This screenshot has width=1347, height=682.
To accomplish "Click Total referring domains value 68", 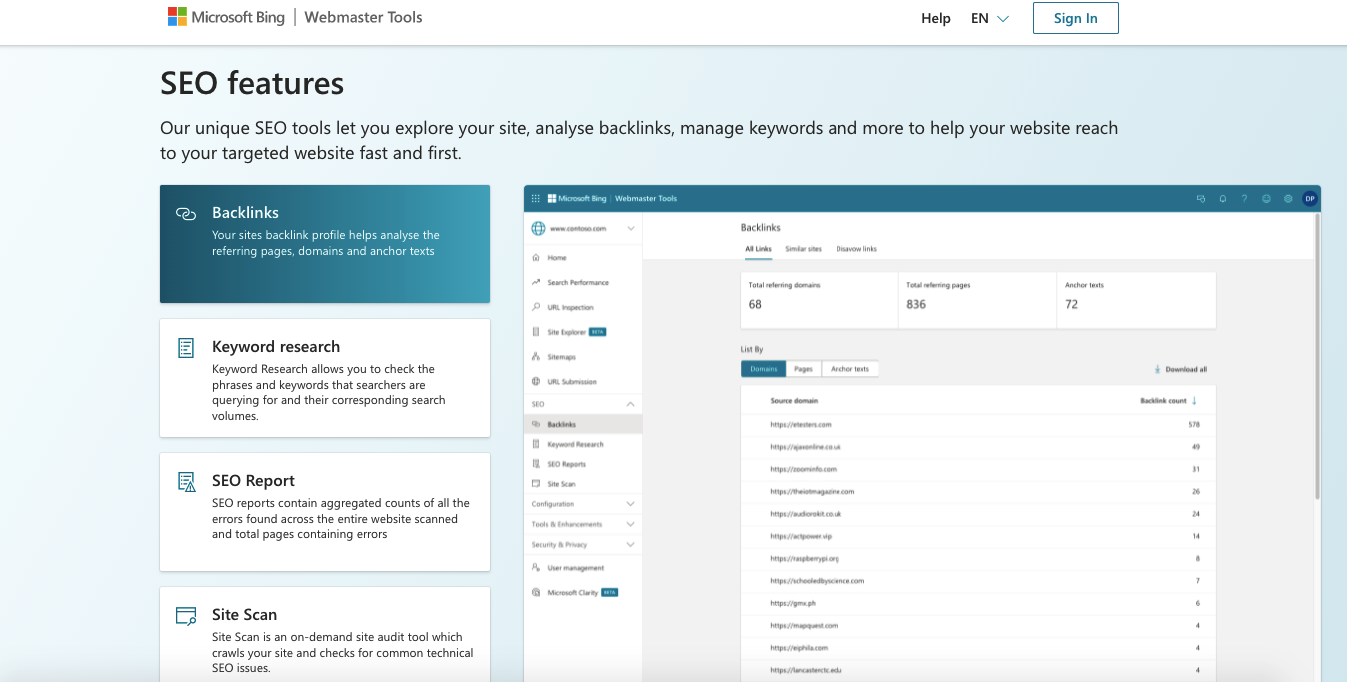I will coord(755,304).
